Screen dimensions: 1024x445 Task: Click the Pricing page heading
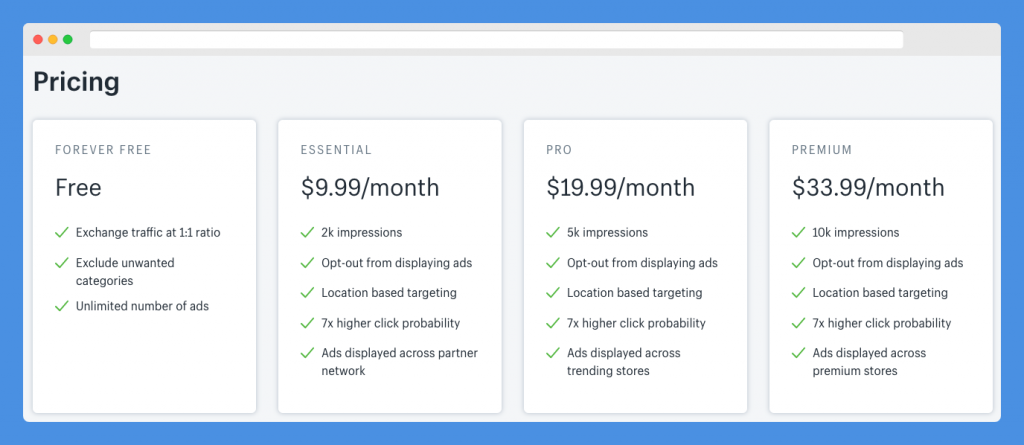76,83
